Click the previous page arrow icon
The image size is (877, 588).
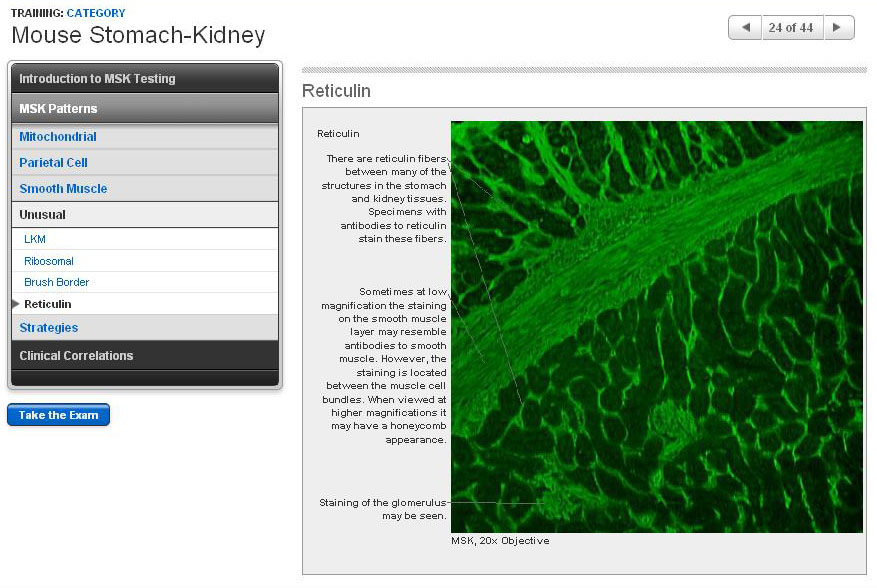coord(744,27)
